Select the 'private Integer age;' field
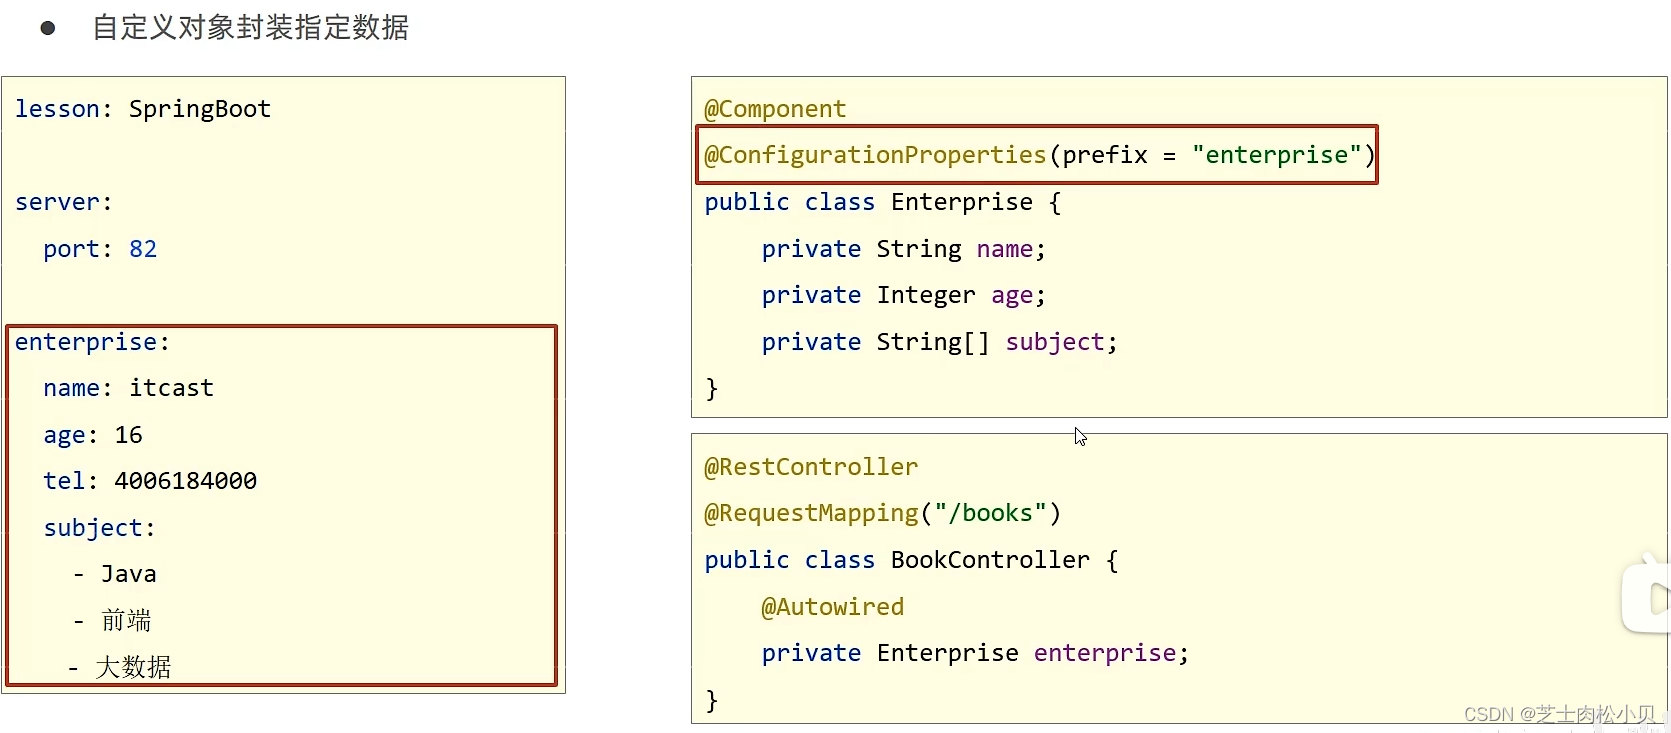This screenshot has height=733, width=1671. [904, 295]
